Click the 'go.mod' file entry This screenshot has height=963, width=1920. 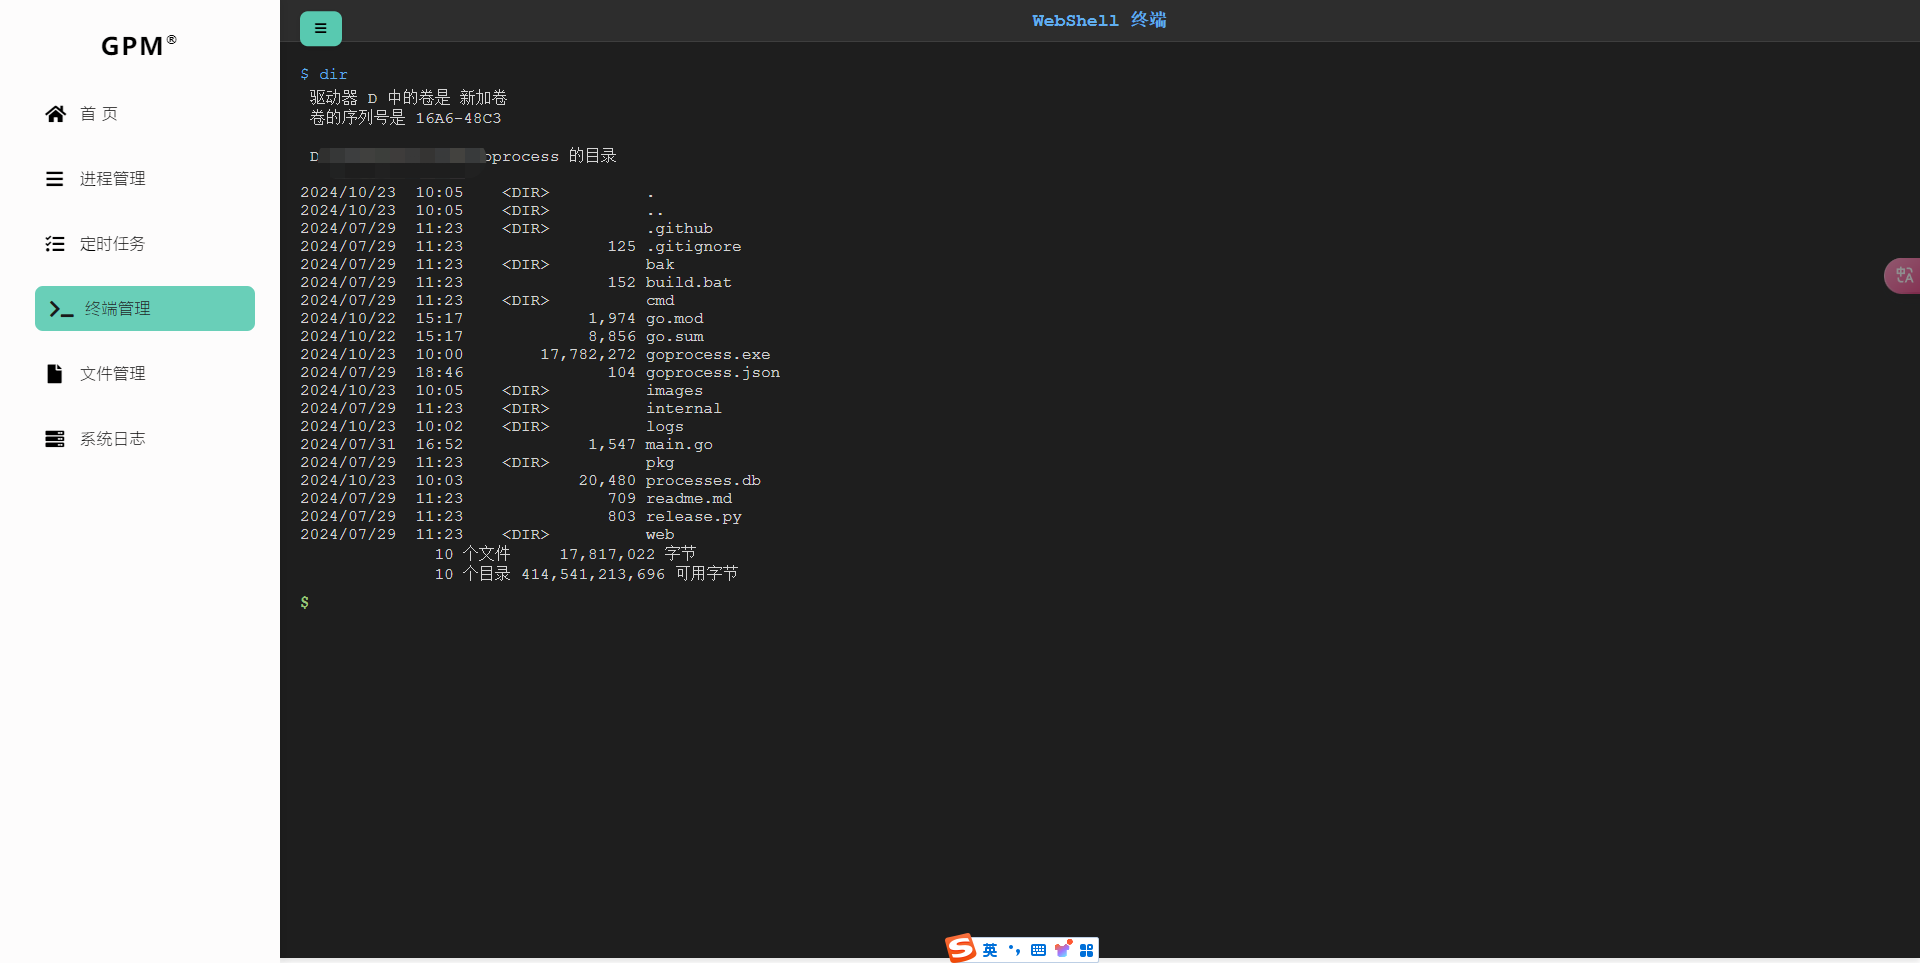[675, 319]
